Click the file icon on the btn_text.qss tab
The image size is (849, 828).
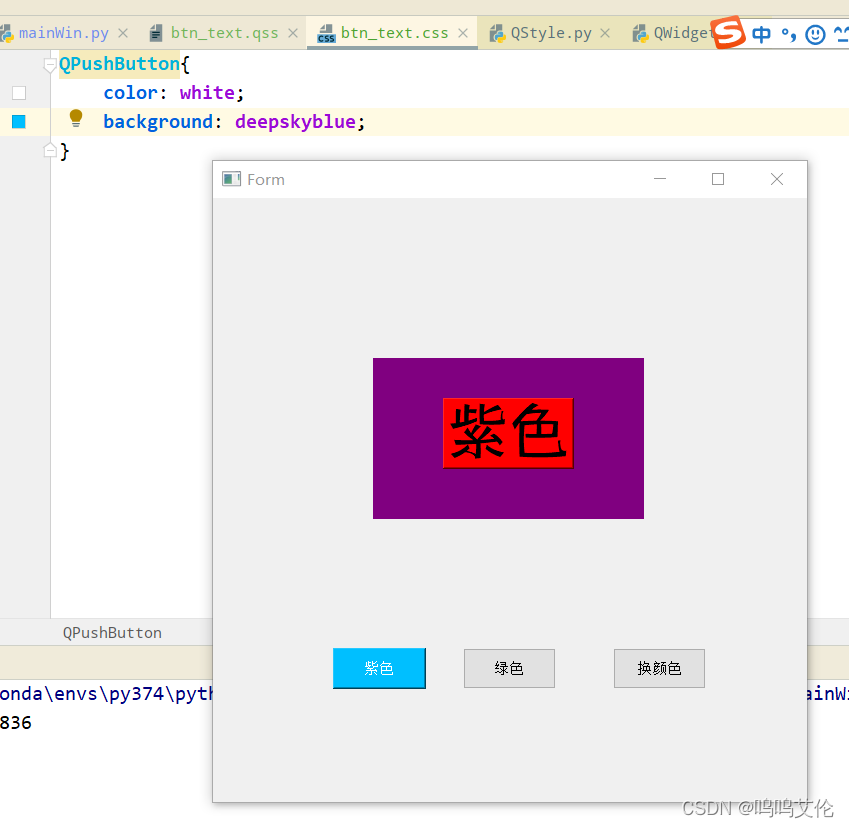[x=156, y=32]
